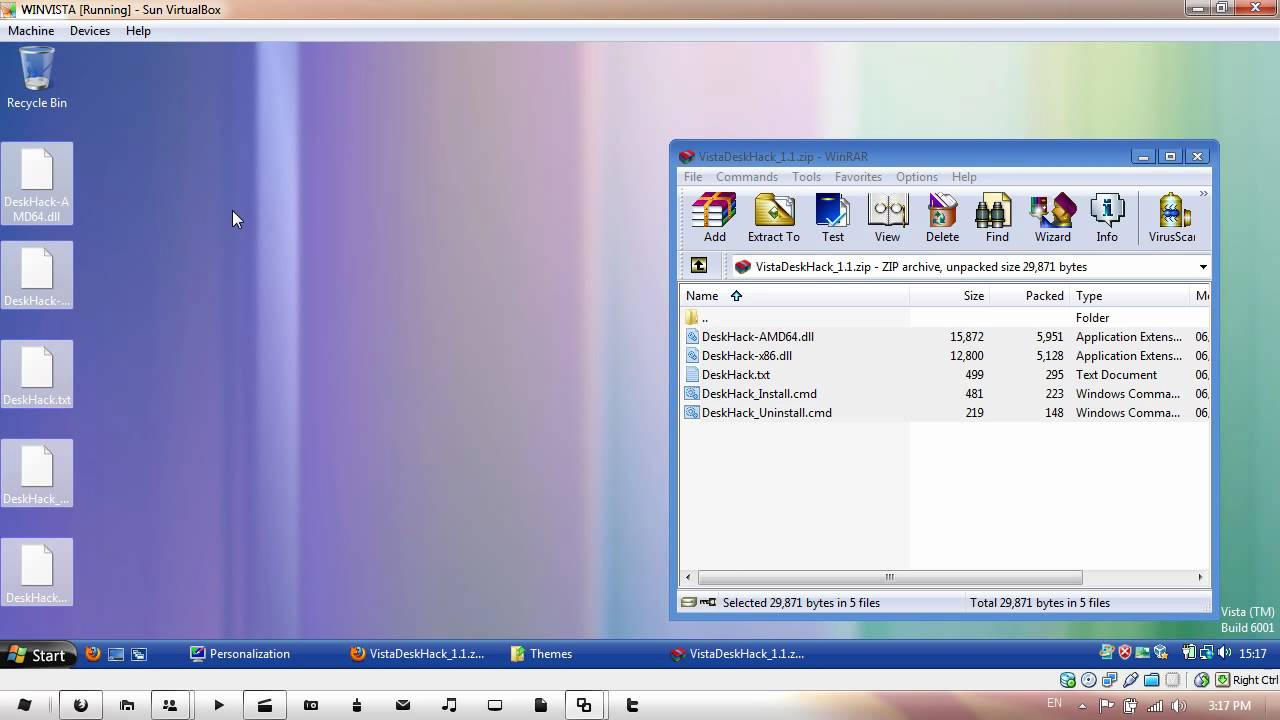The image size is (1280, 720).
Task: Click the Add toolbar icon in WinRAR
Action: [714, 218]
